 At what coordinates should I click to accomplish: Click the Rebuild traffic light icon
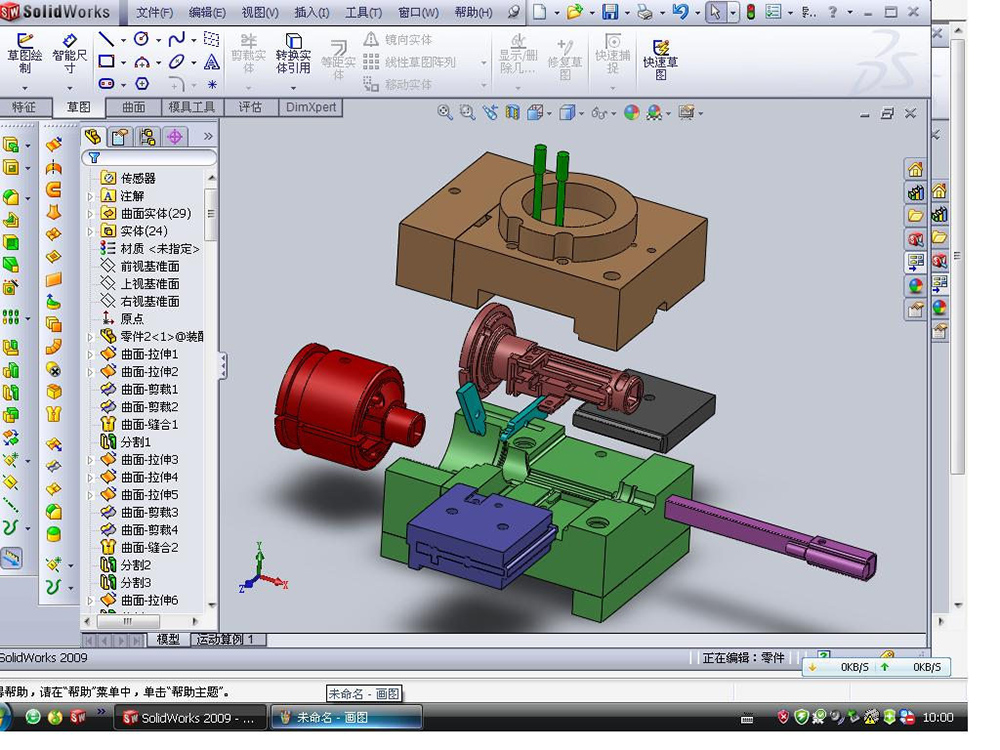pyautogui.click(x=751, y=11)
